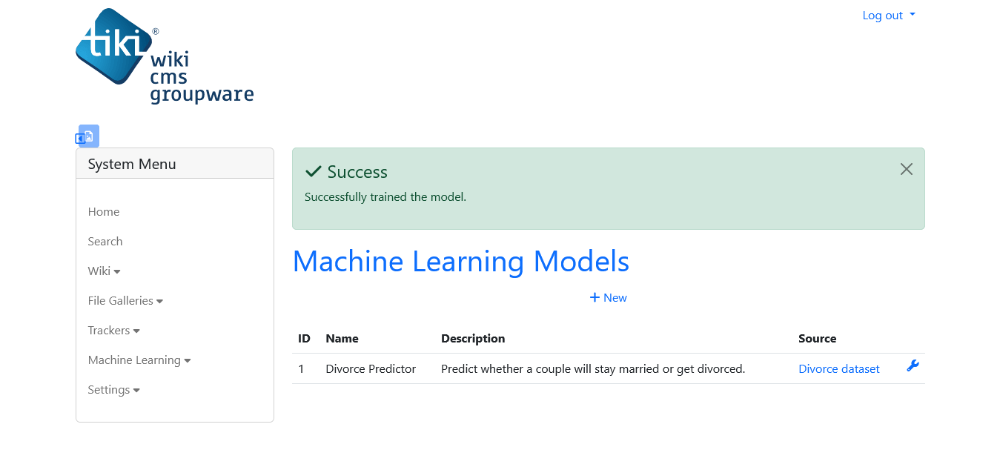Expand the Machine Learning menu

(139, 360)
